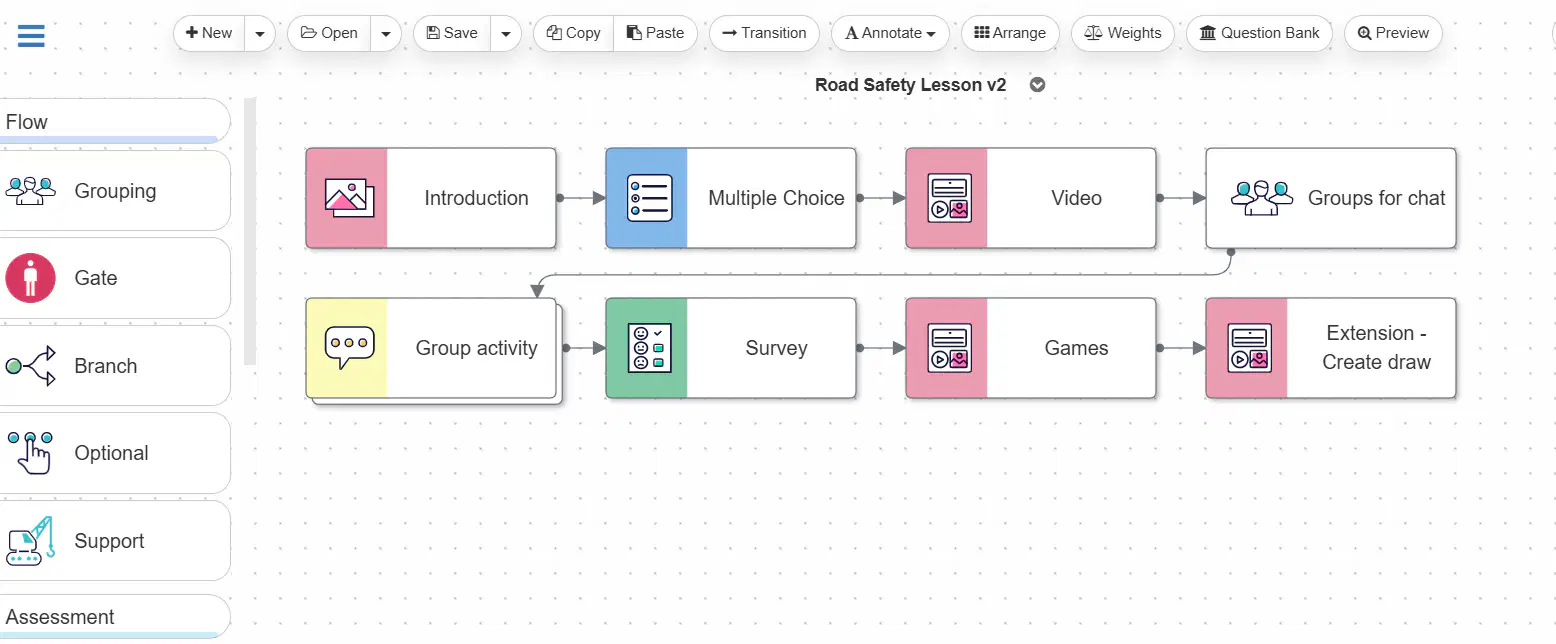This screenshot has width=1556, height=644.
Task: Select the Group activity chat bubble icon
Action: tap(349, 348)
